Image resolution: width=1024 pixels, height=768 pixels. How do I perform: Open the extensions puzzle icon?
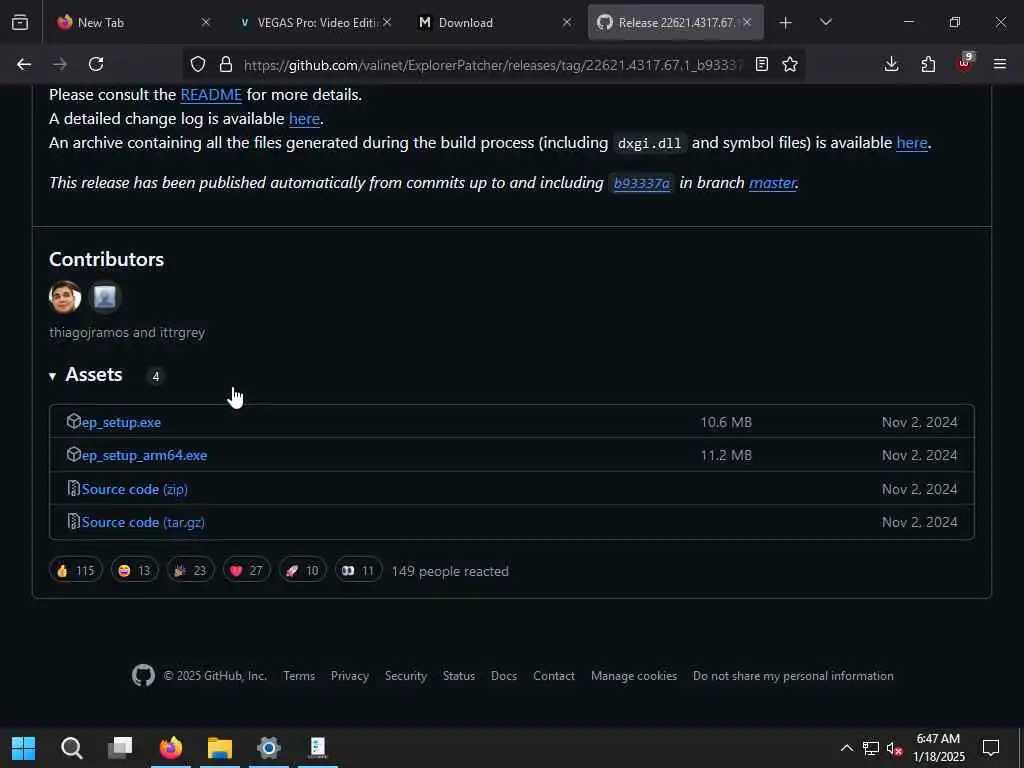coord(928,64)
